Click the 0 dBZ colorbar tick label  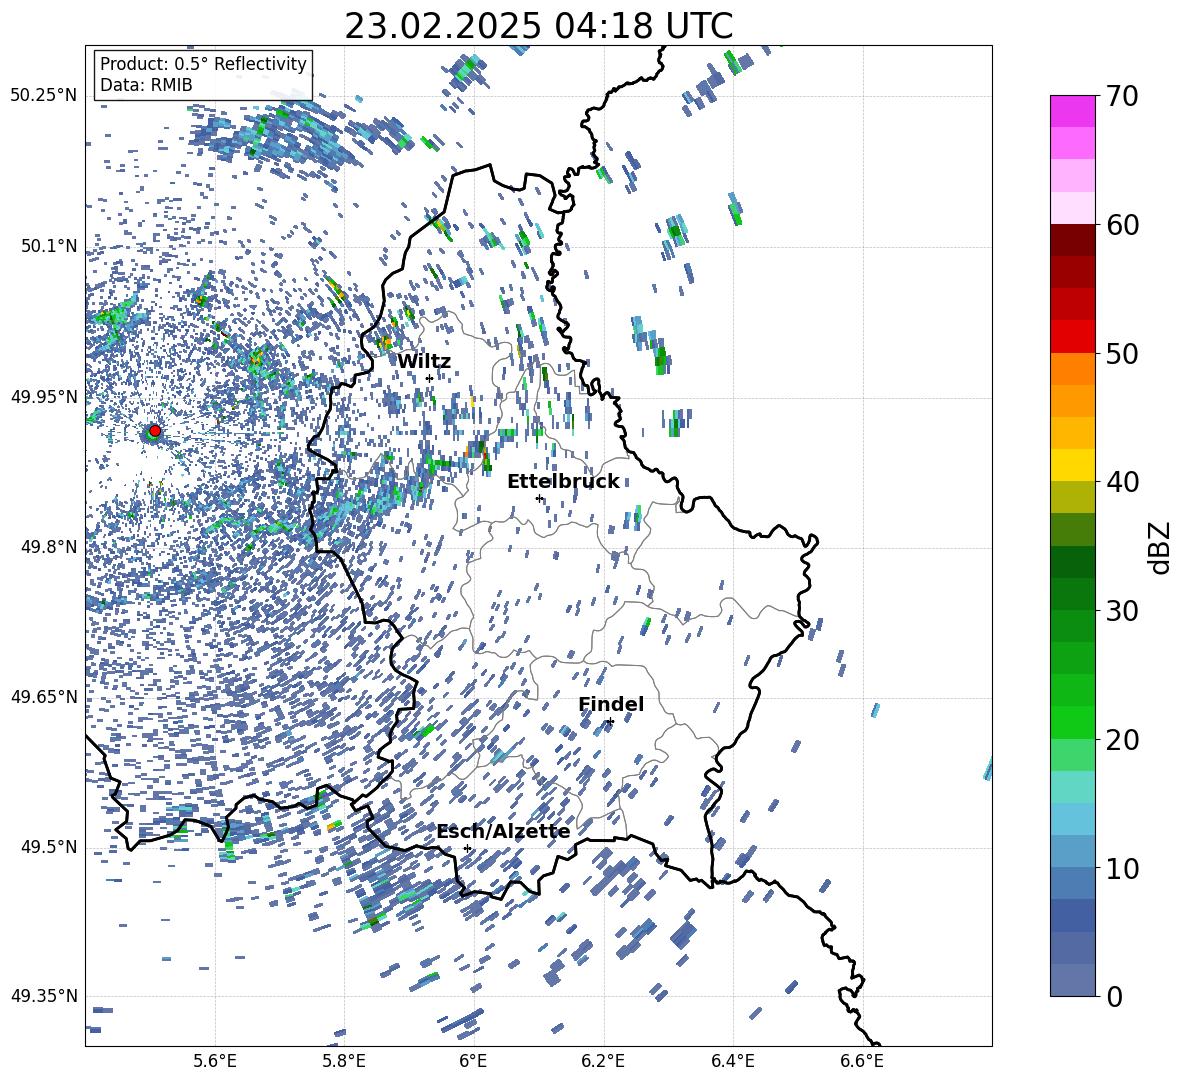(x=1114, y=997)
